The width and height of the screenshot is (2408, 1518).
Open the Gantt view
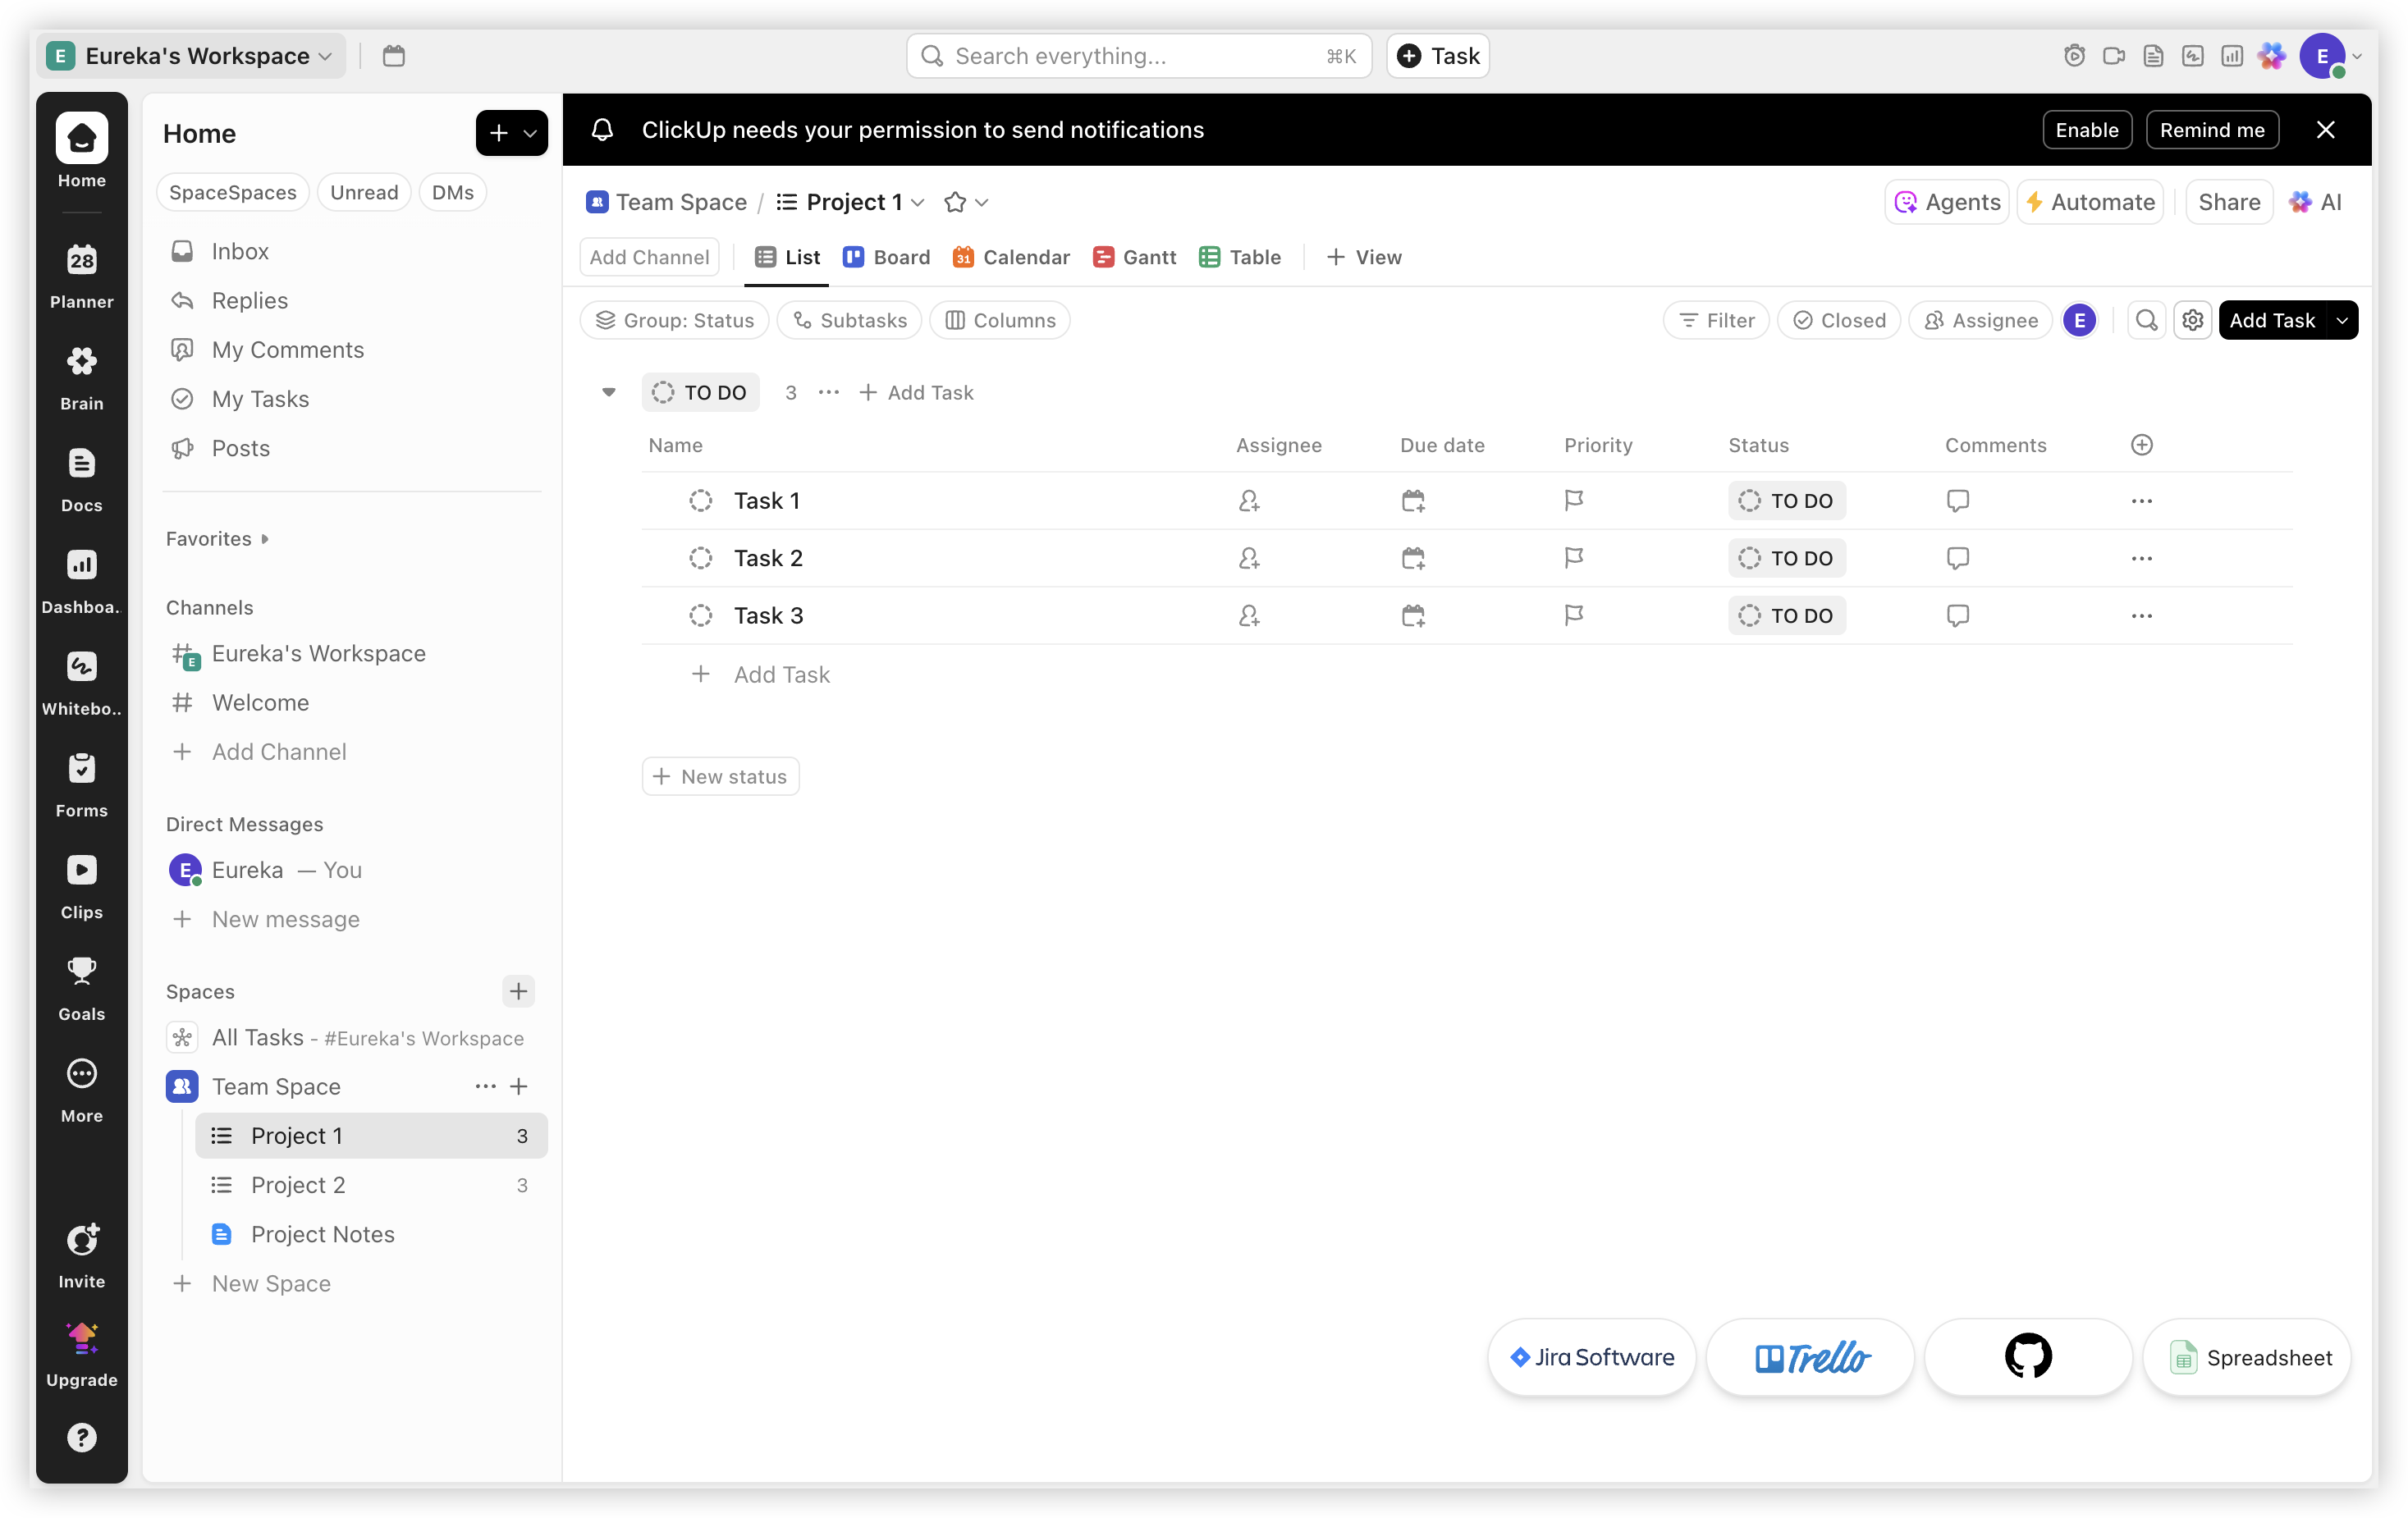coord(1133,257)
